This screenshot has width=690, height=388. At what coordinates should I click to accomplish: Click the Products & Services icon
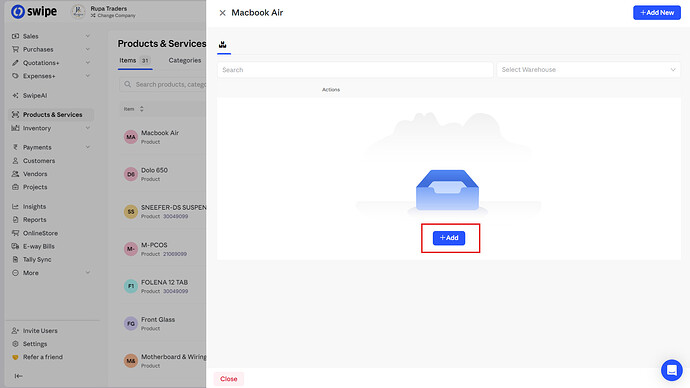point(15,114)
